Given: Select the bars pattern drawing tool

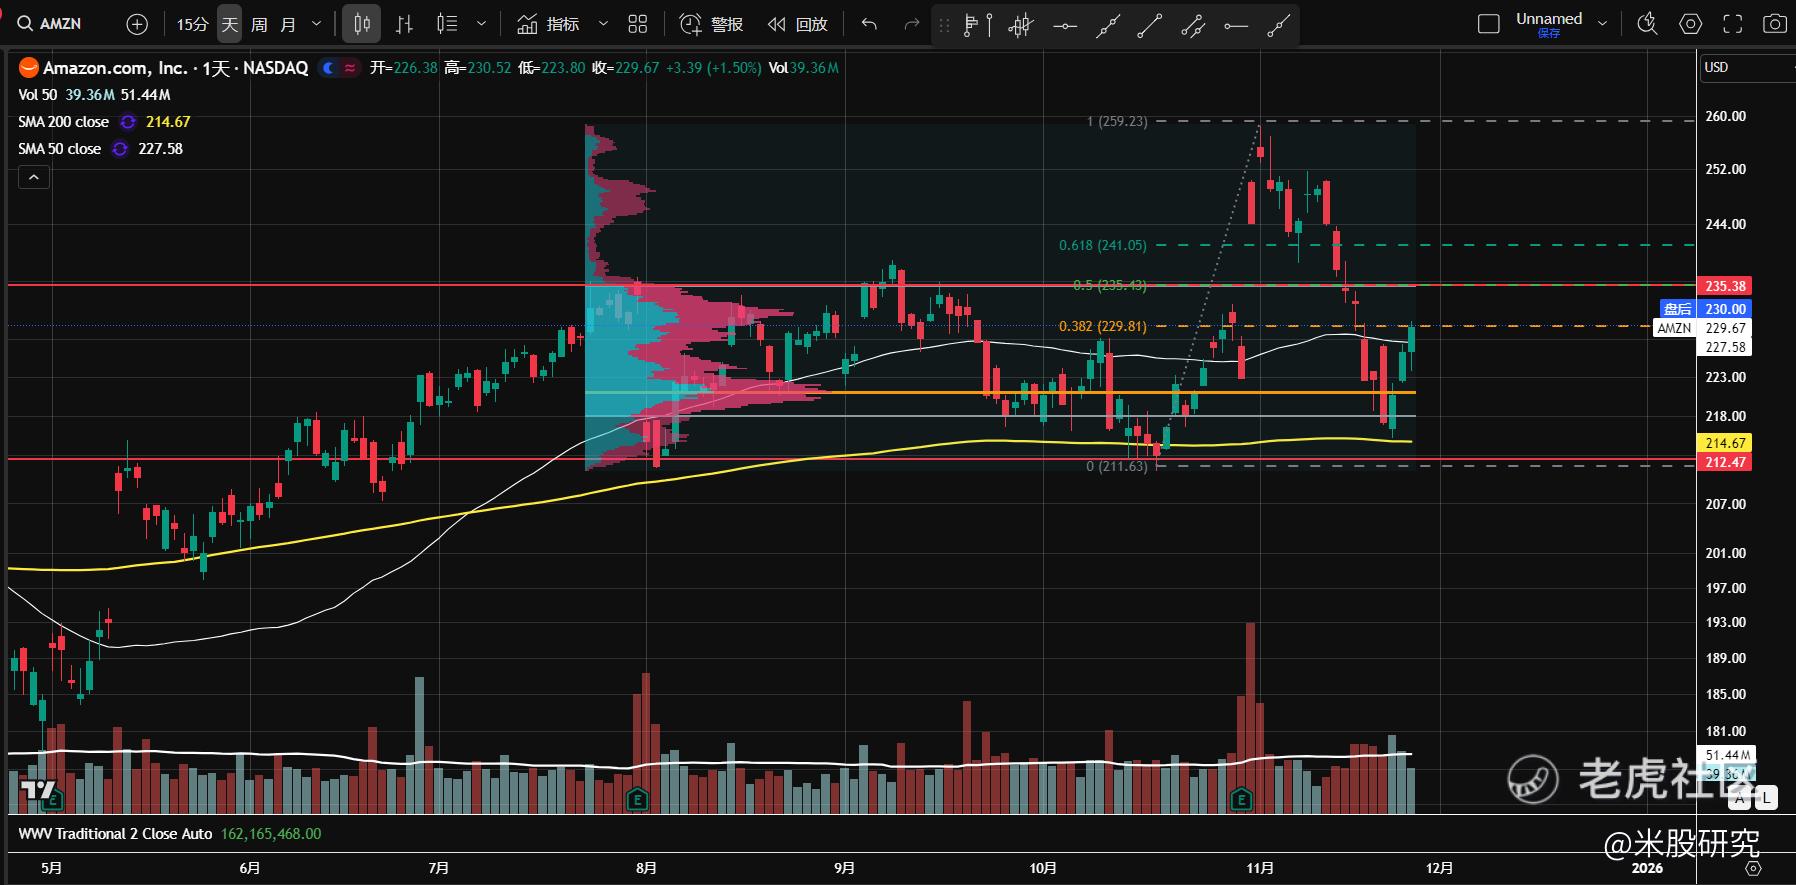Looking at the screenshot, I should (1021, 25).
